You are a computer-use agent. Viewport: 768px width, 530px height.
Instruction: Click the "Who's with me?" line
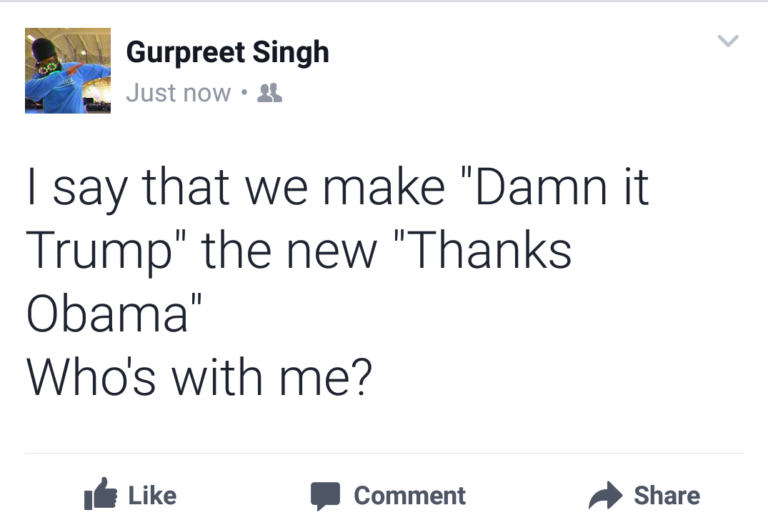(198, 376)
